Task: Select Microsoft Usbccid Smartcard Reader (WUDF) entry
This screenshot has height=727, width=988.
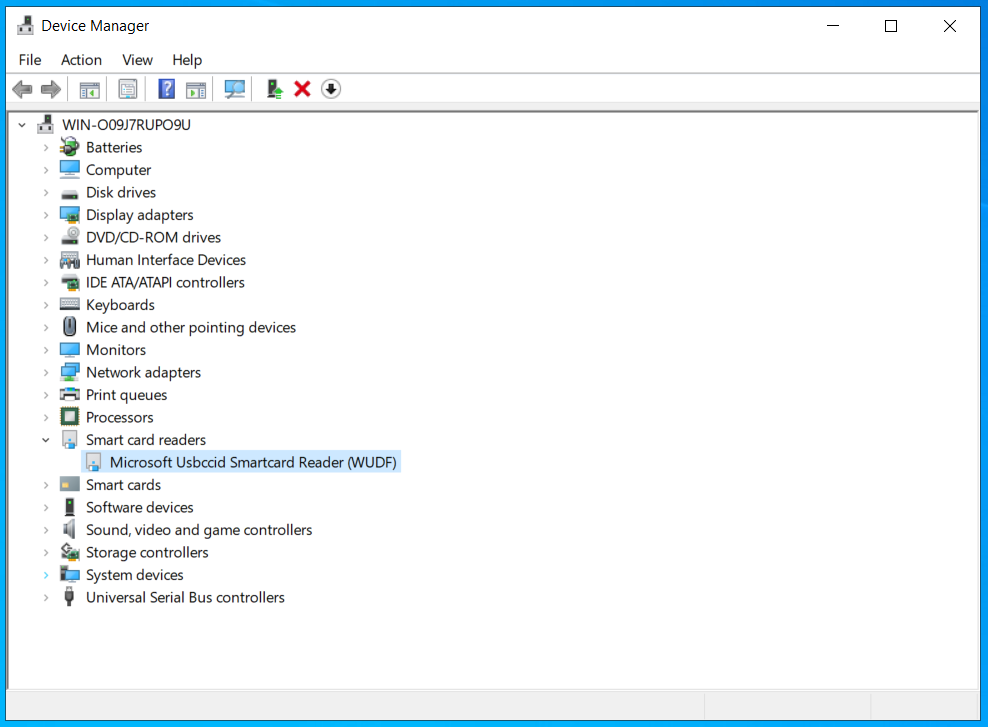Action: coord(241,462)
